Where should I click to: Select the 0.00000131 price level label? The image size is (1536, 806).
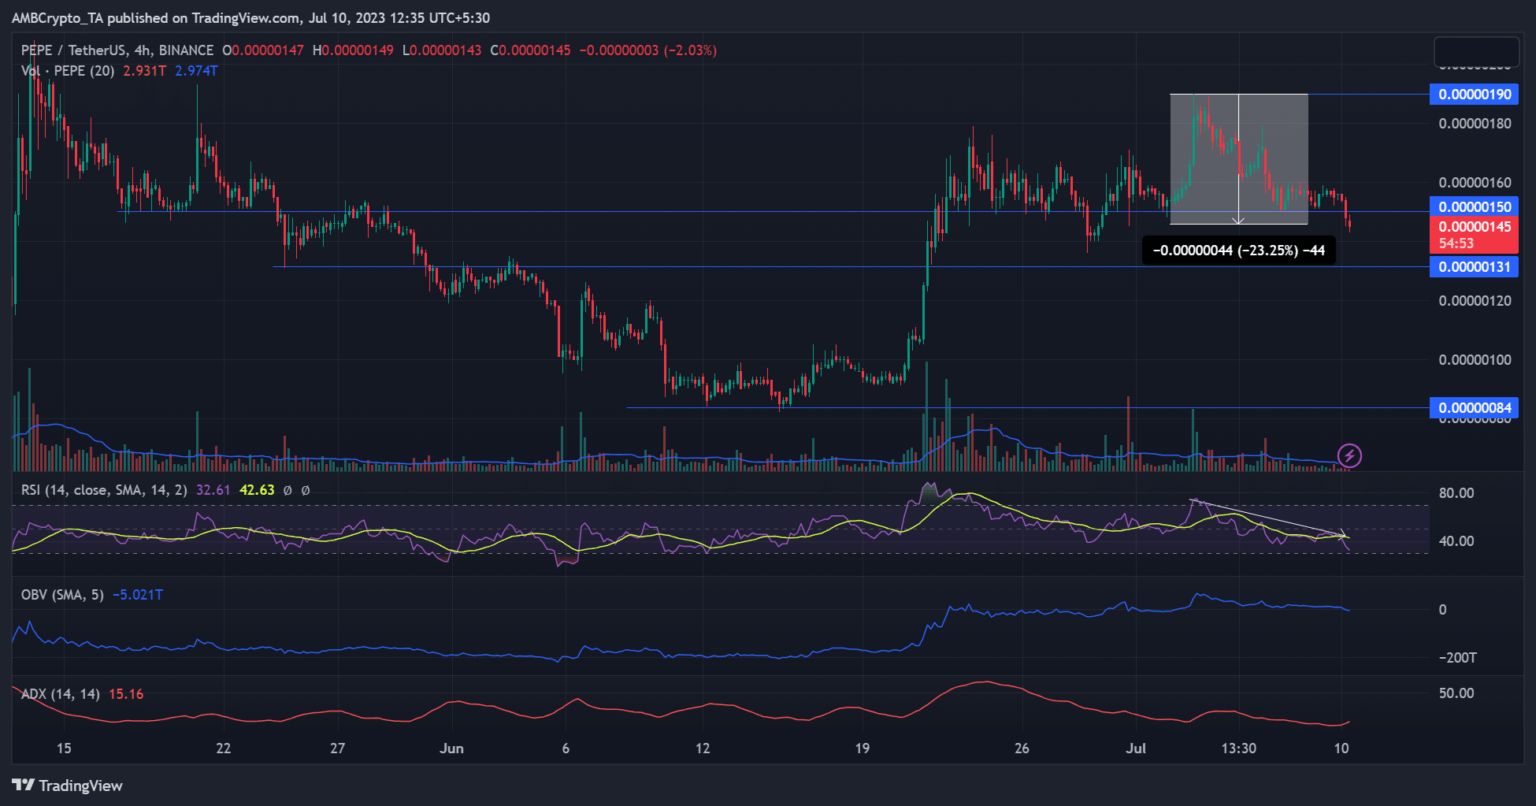[x=1473, y=267]
